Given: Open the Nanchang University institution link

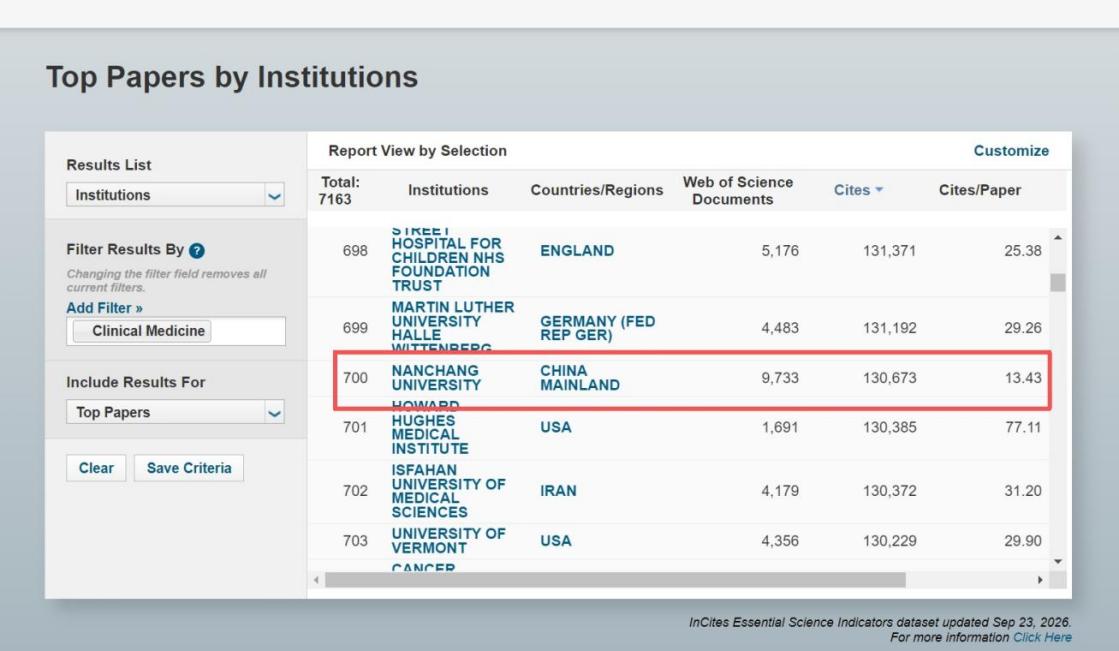Looking at the screenshot, I should (436, 378).
